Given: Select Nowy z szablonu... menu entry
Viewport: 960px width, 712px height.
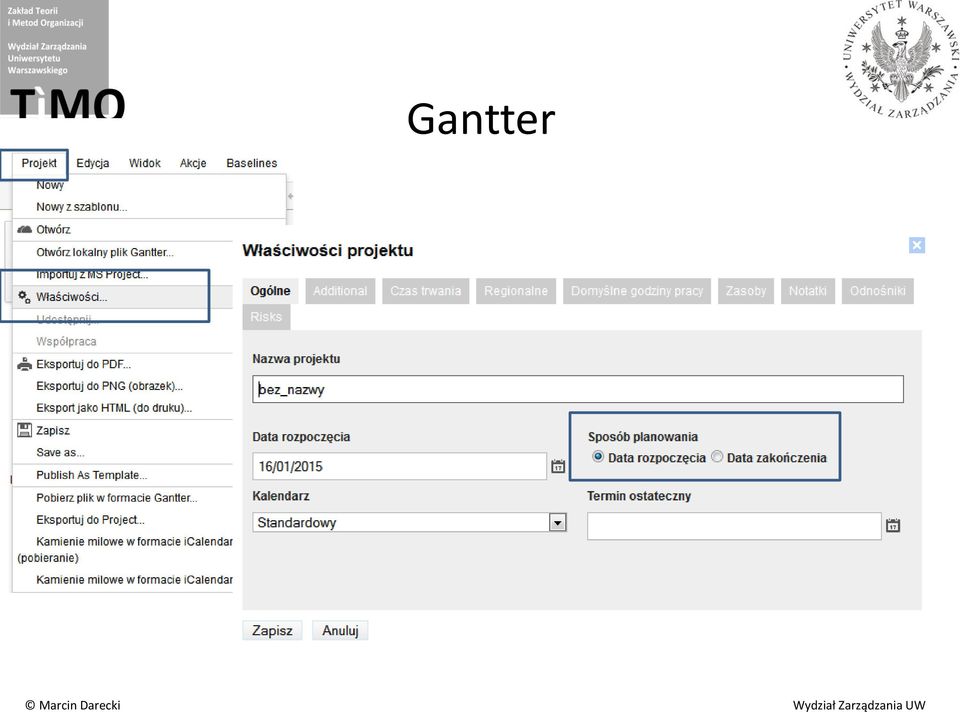Looking at the screenshot, I should [81, 207].
